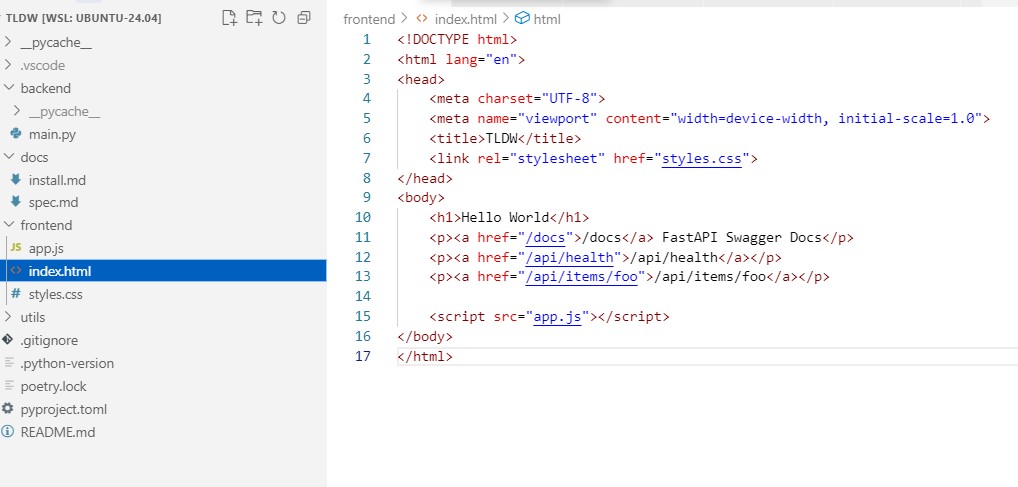Click the frontend breadcrumb segment

tap(369, 19)
